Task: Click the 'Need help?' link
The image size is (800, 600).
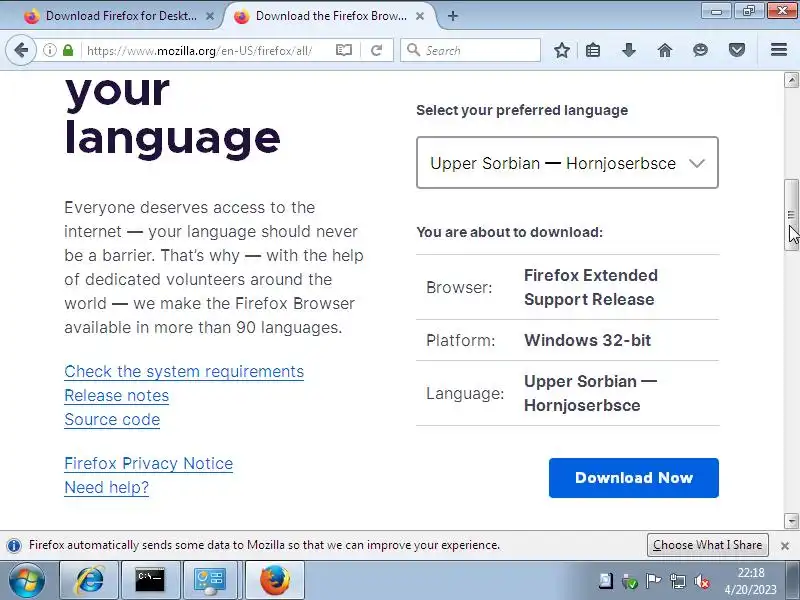Action: click(107, 487)
